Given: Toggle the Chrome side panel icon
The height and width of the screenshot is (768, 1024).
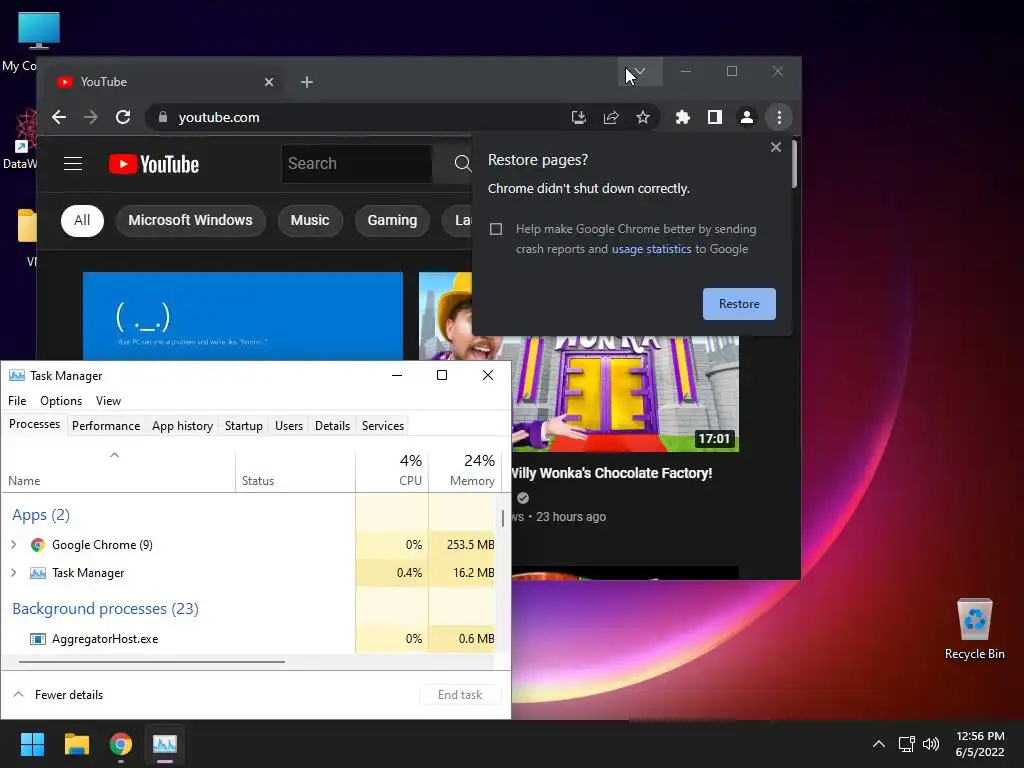Looking at the screenshot, I should [714, 117].
